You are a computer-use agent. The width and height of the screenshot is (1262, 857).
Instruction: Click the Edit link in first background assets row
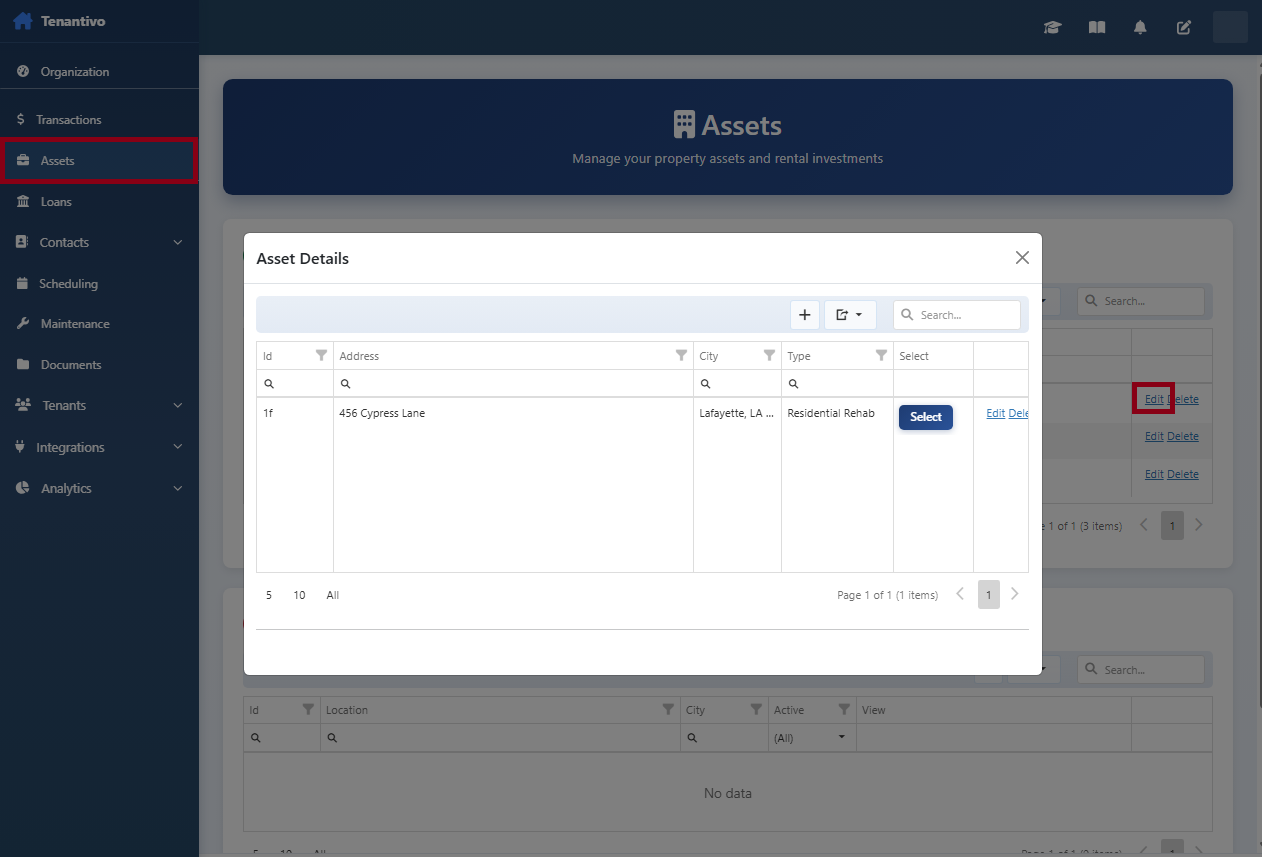coord(1154,399)
